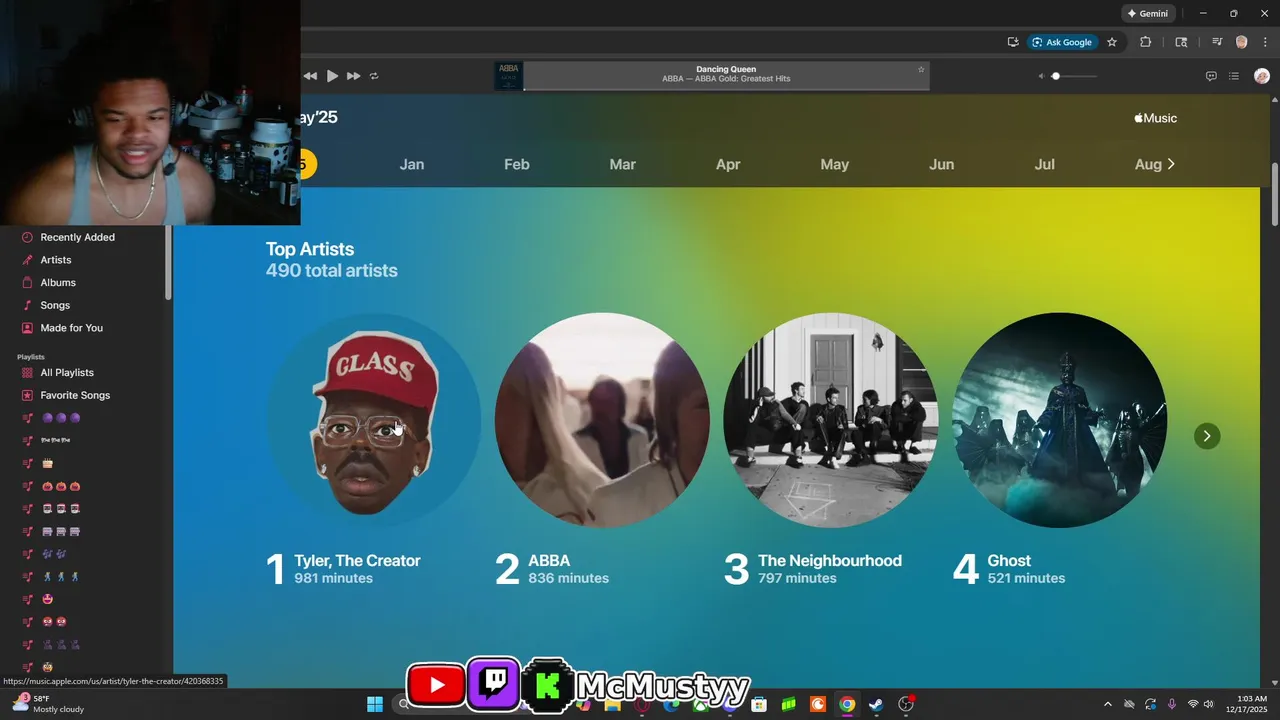The width and height of the screenshot is (1280, 720).
Task: Click the microphone icon in system tray
Action: [1171, 704]
